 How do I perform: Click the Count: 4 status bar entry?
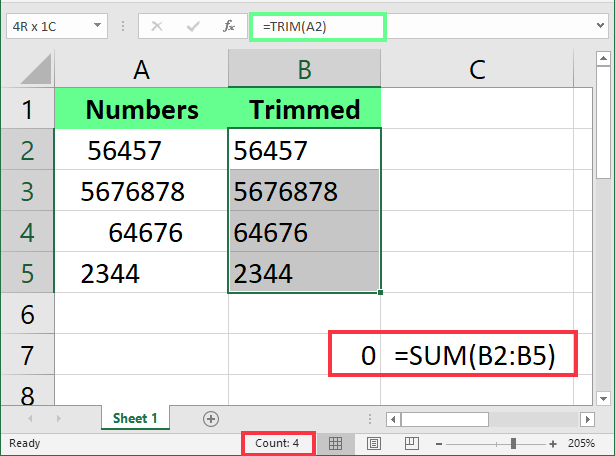coord(277,443)
